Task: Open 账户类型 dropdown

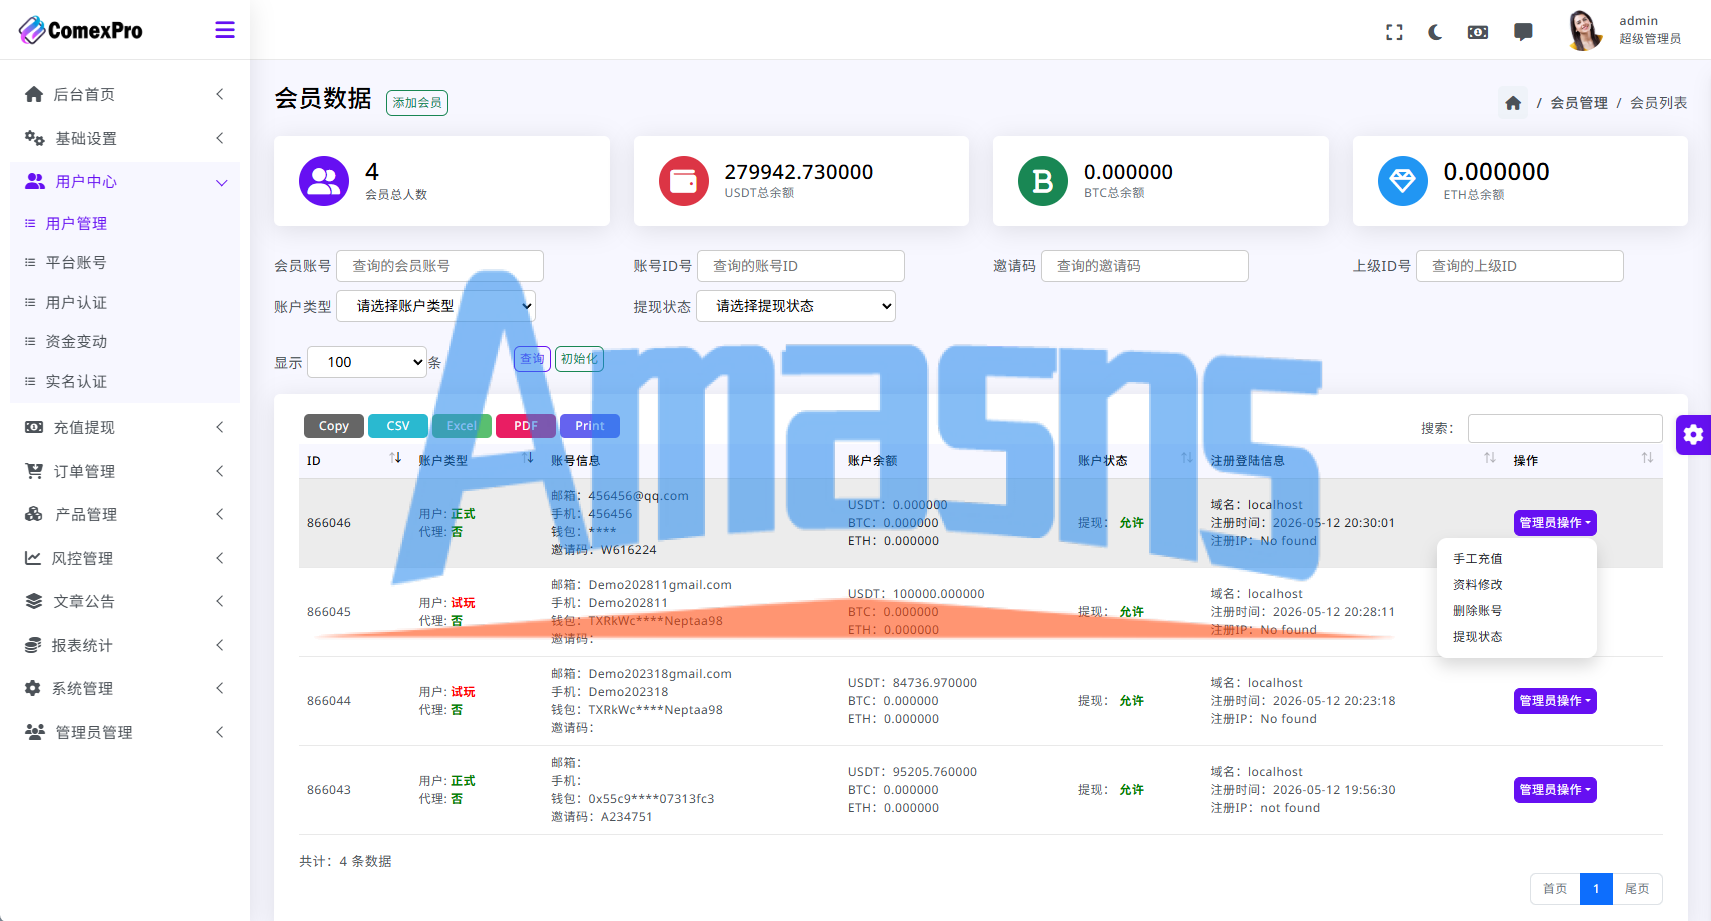Action: 436,306
